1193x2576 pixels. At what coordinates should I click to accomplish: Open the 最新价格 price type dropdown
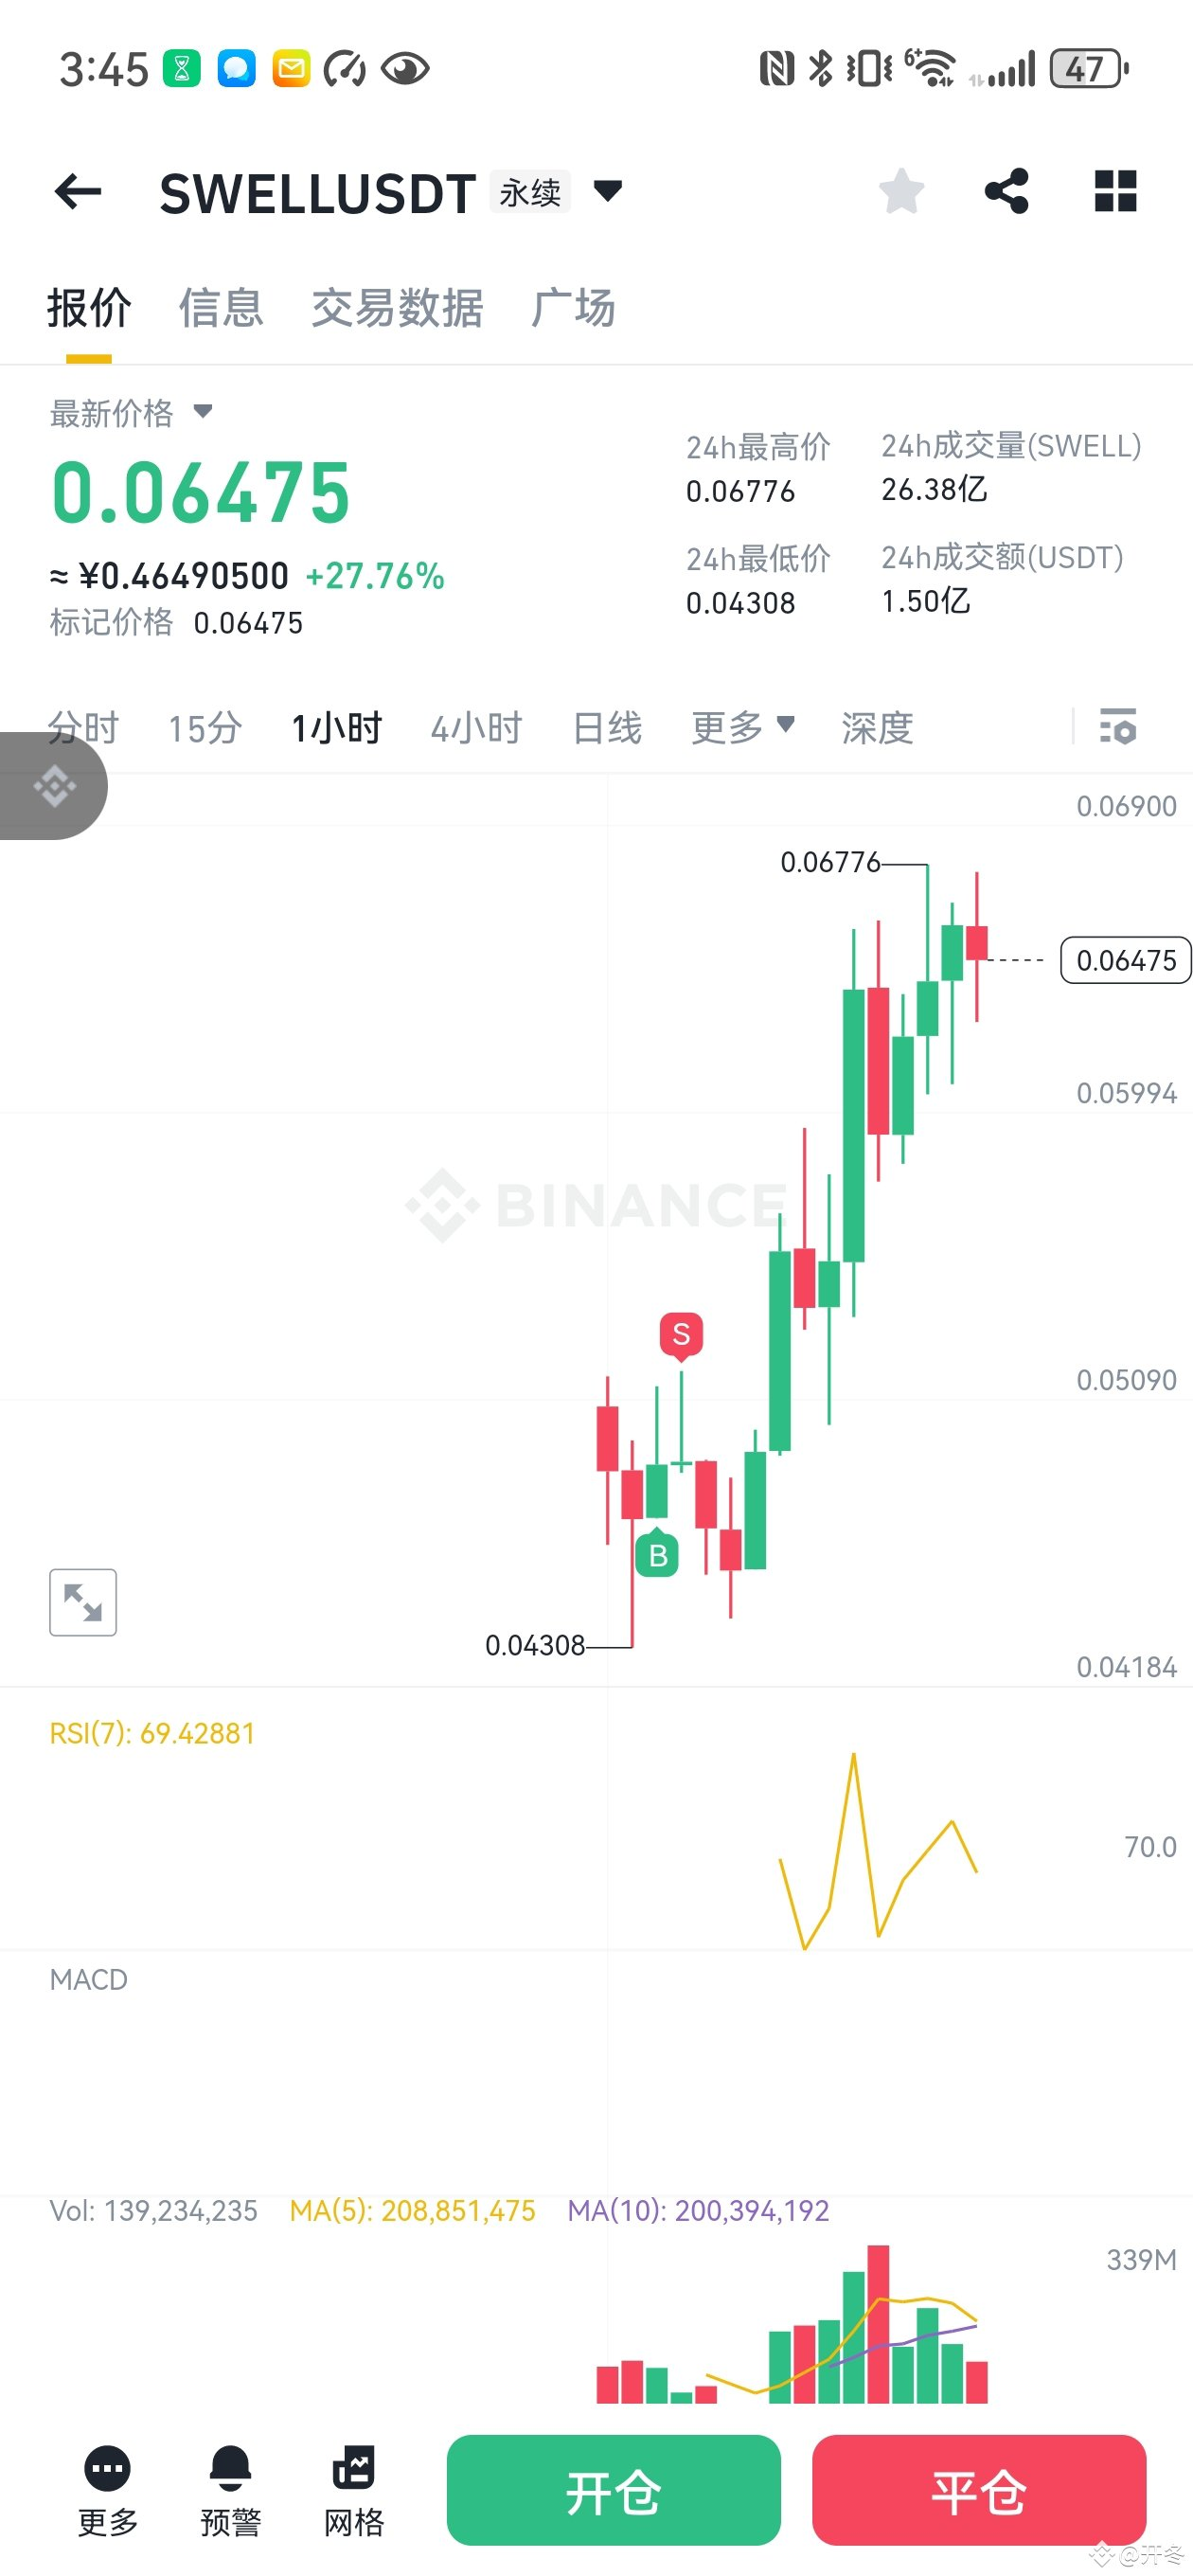(203, 411)
